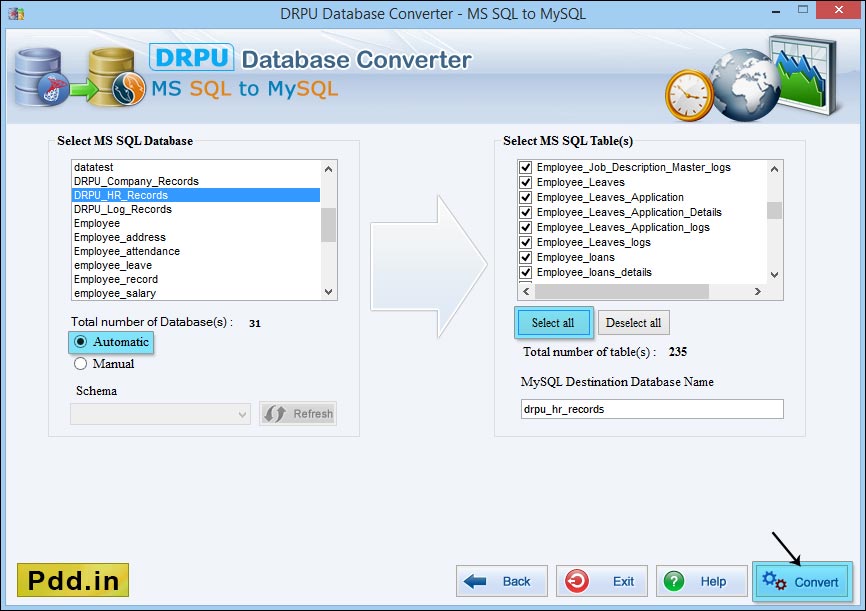Uncheck the Employee_Leaves table checkbox
Screen dimensions: 866x611
(525, 182)
